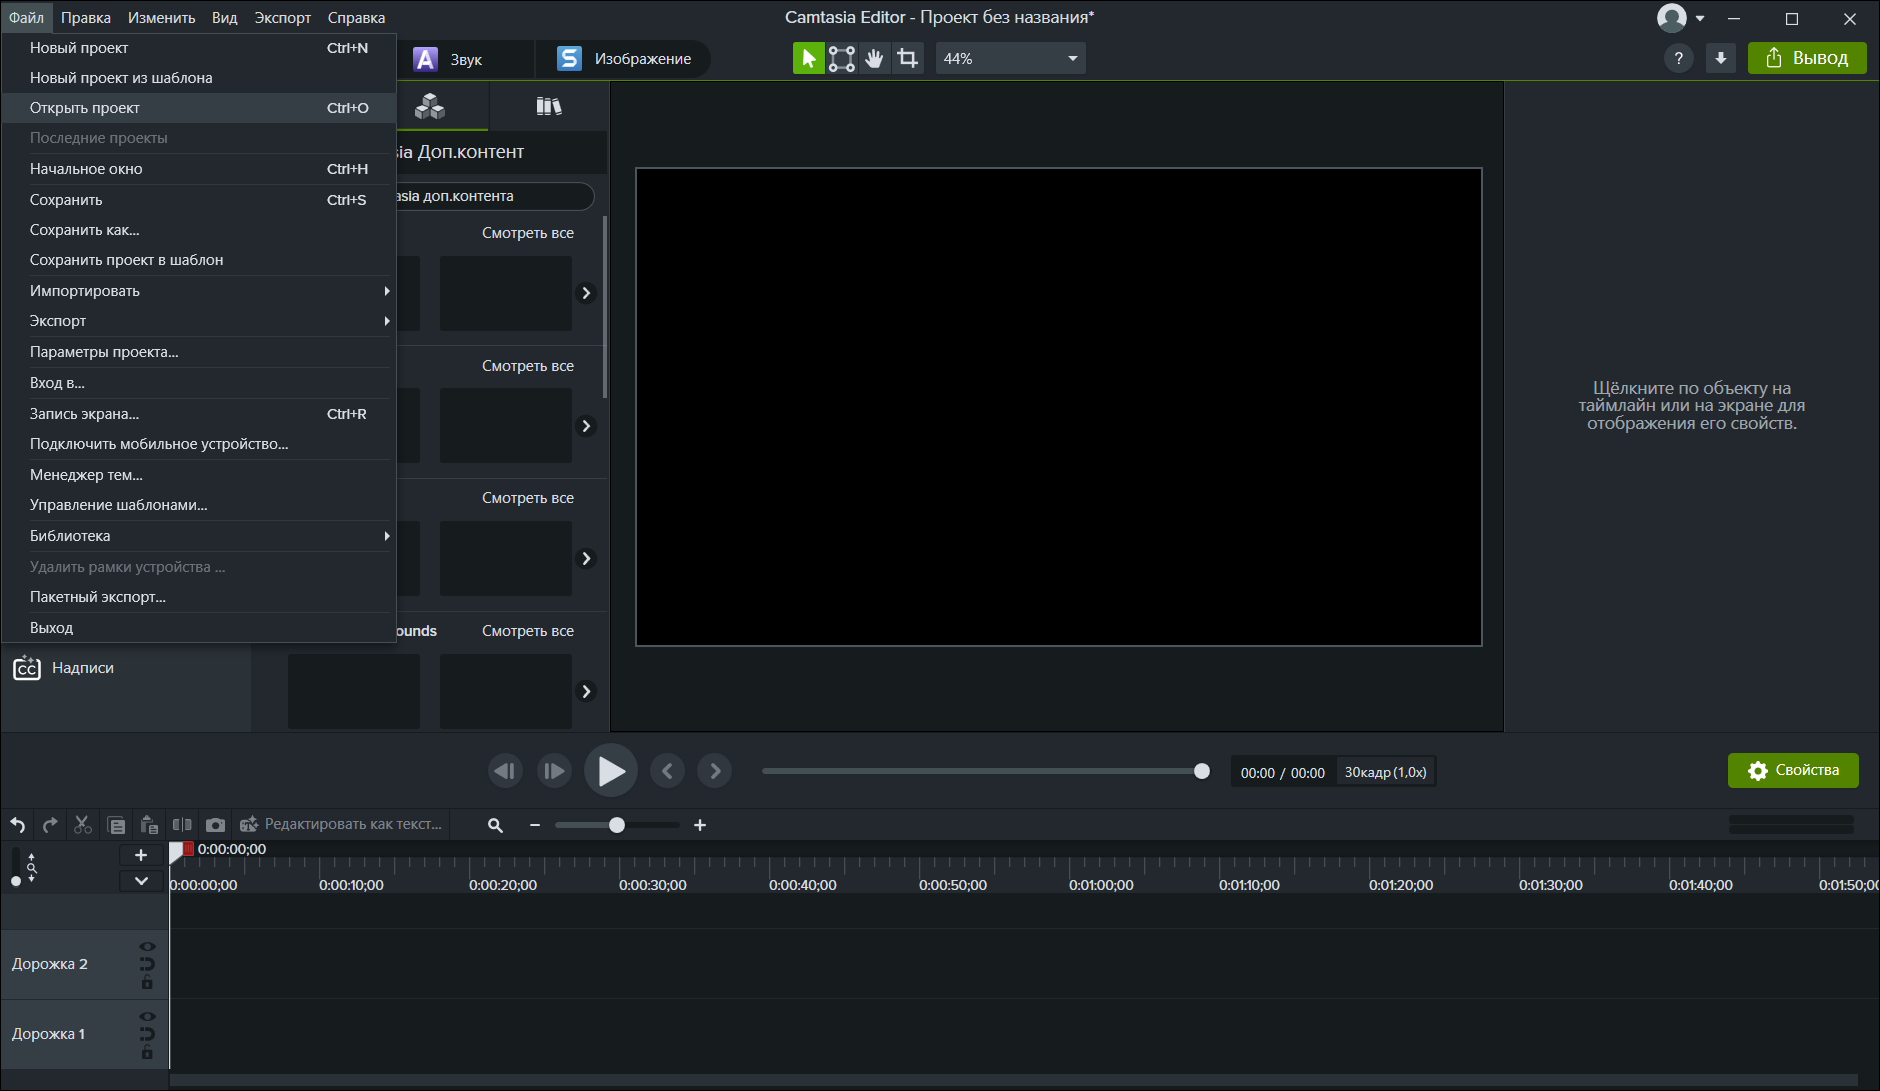
Task: Activate the Pan hand tool
Action: point(874,59)
